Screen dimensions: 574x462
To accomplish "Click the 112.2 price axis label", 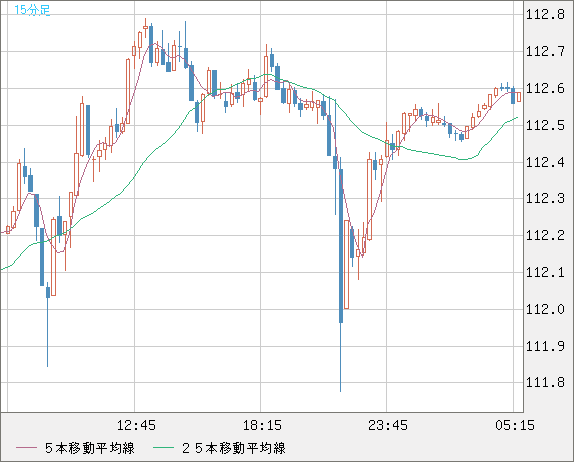I will (545, 235).
